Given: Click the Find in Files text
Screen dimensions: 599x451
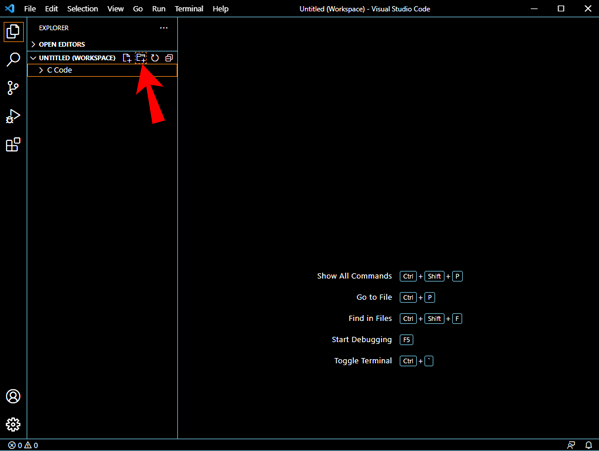Looking at the screenshot, I should (x=370, y=318).
